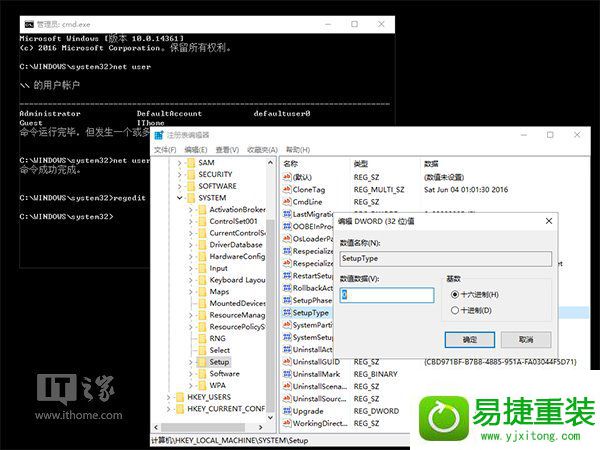Select the hexadecimal (十六进制) radio button

coord(455,295)
